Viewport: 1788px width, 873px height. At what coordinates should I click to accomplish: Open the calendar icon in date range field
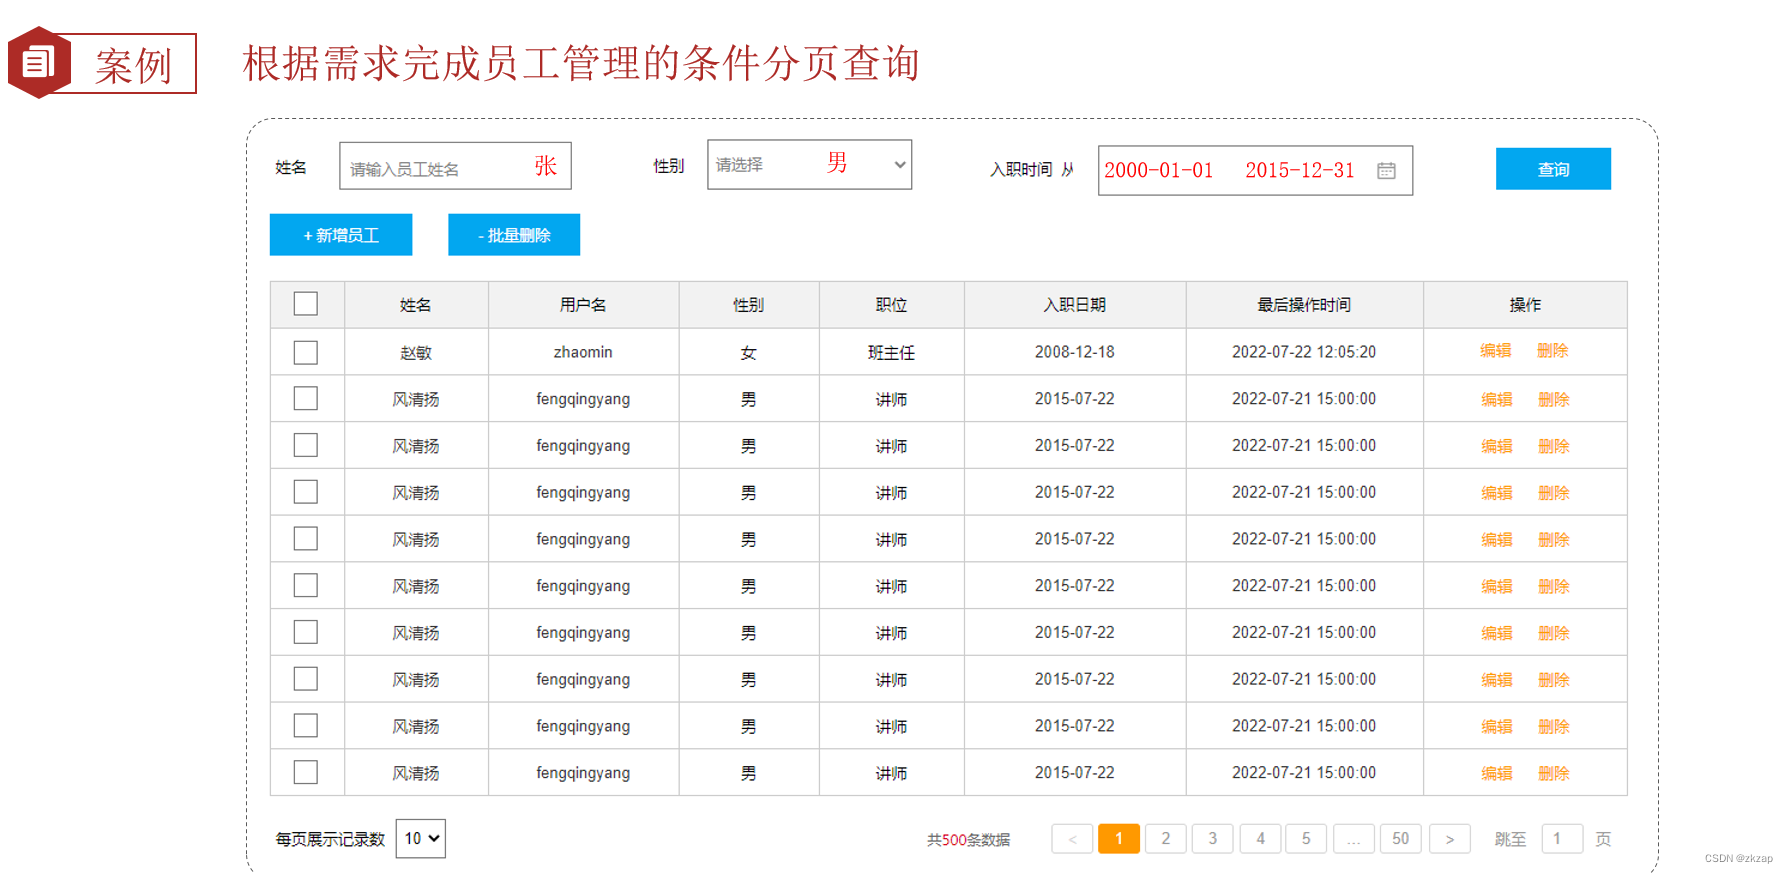pos(1386,171)
